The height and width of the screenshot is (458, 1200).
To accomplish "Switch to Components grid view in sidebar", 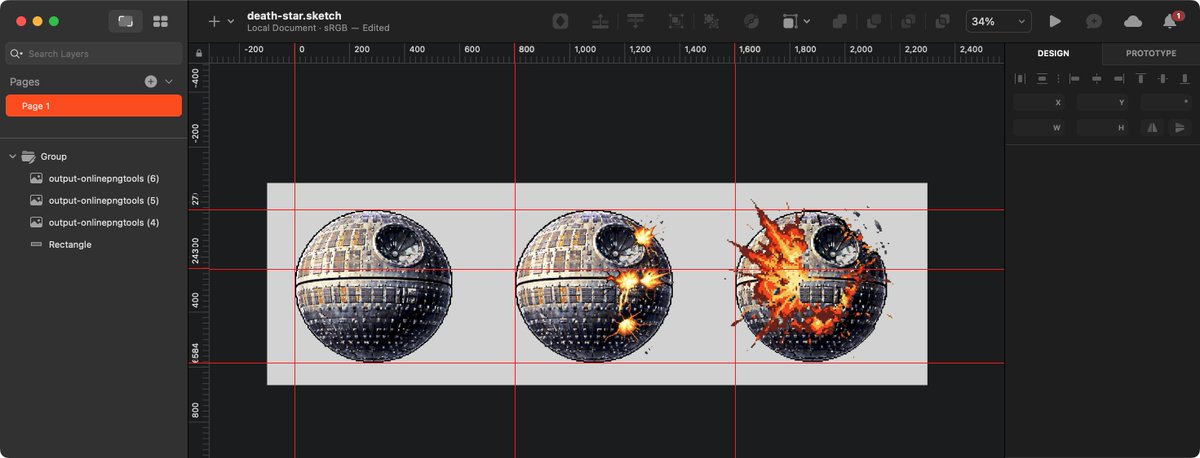I will (x=160, y=21).
